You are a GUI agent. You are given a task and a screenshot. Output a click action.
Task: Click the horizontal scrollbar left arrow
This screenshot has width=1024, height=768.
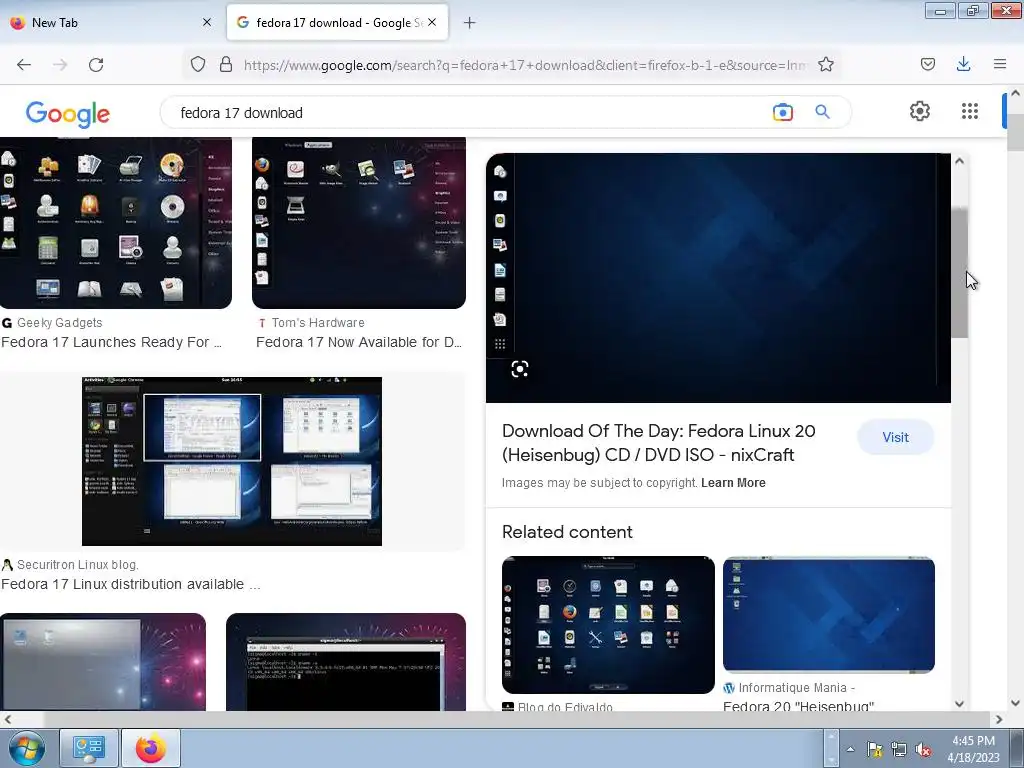coord(7,719)
